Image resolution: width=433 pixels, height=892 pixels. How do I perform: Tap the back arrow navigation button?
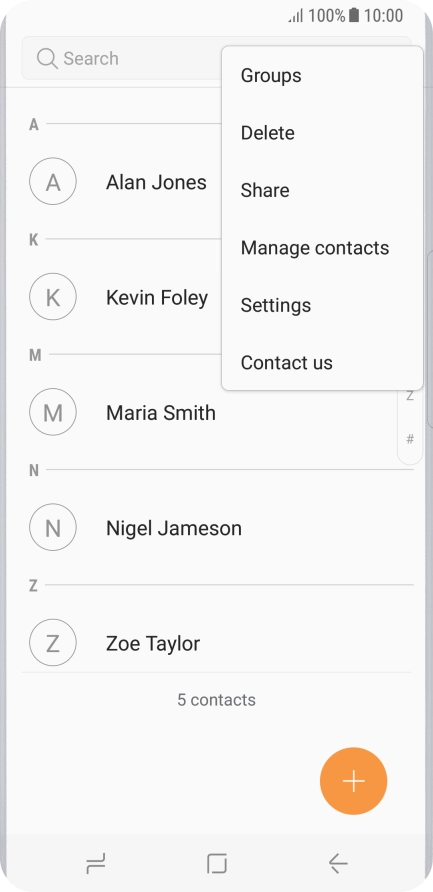click(338, 864)
